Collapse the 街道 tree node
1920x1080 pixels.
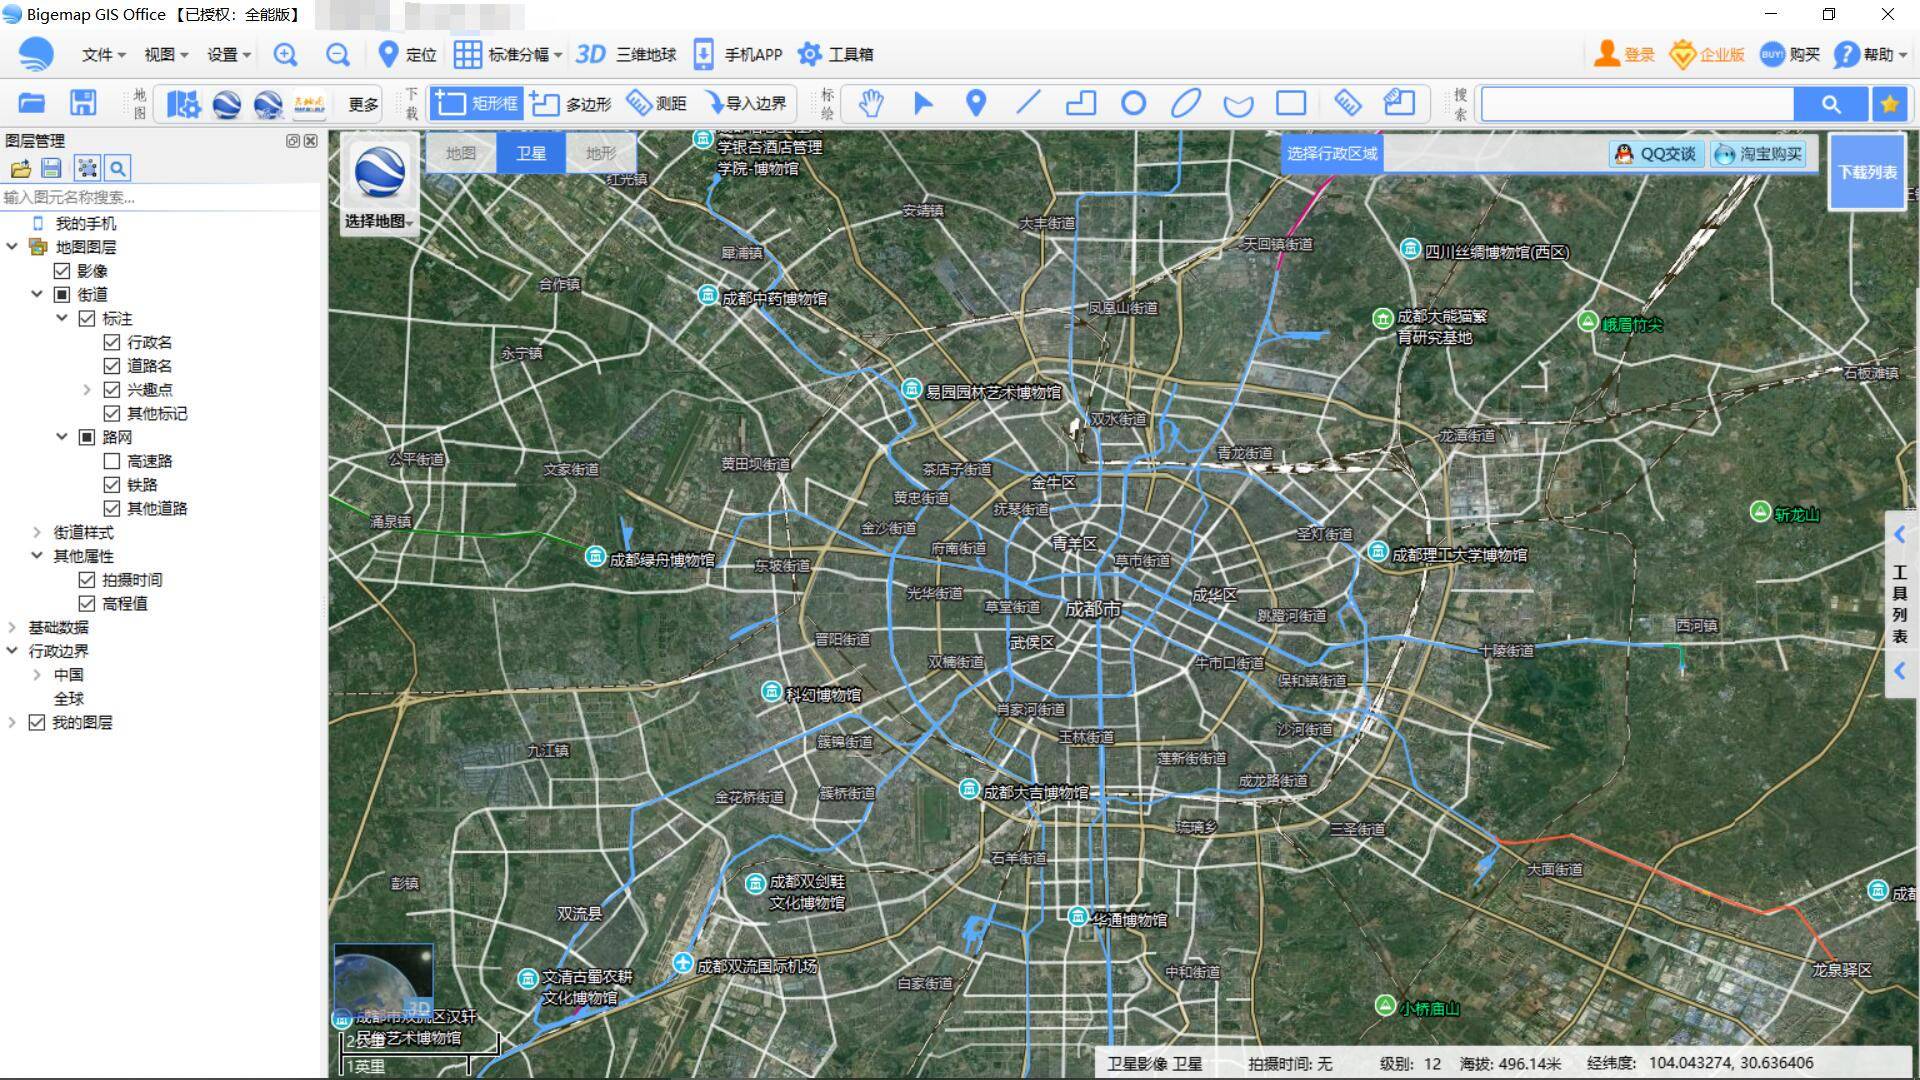pos(37,294)
